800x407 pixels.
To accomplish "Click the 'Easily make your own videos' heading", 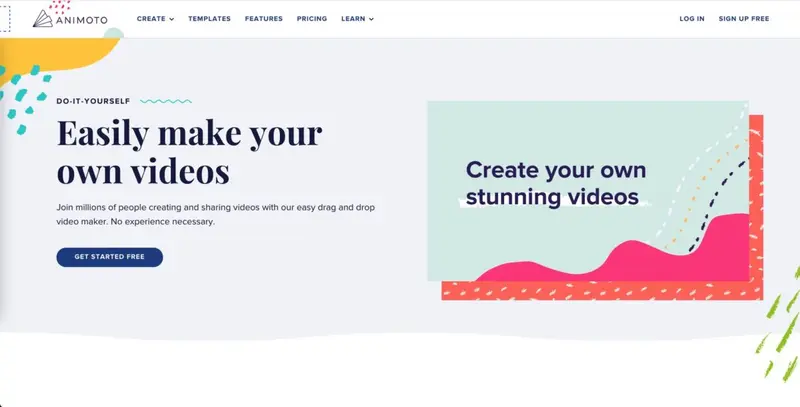I will [190, 152].
